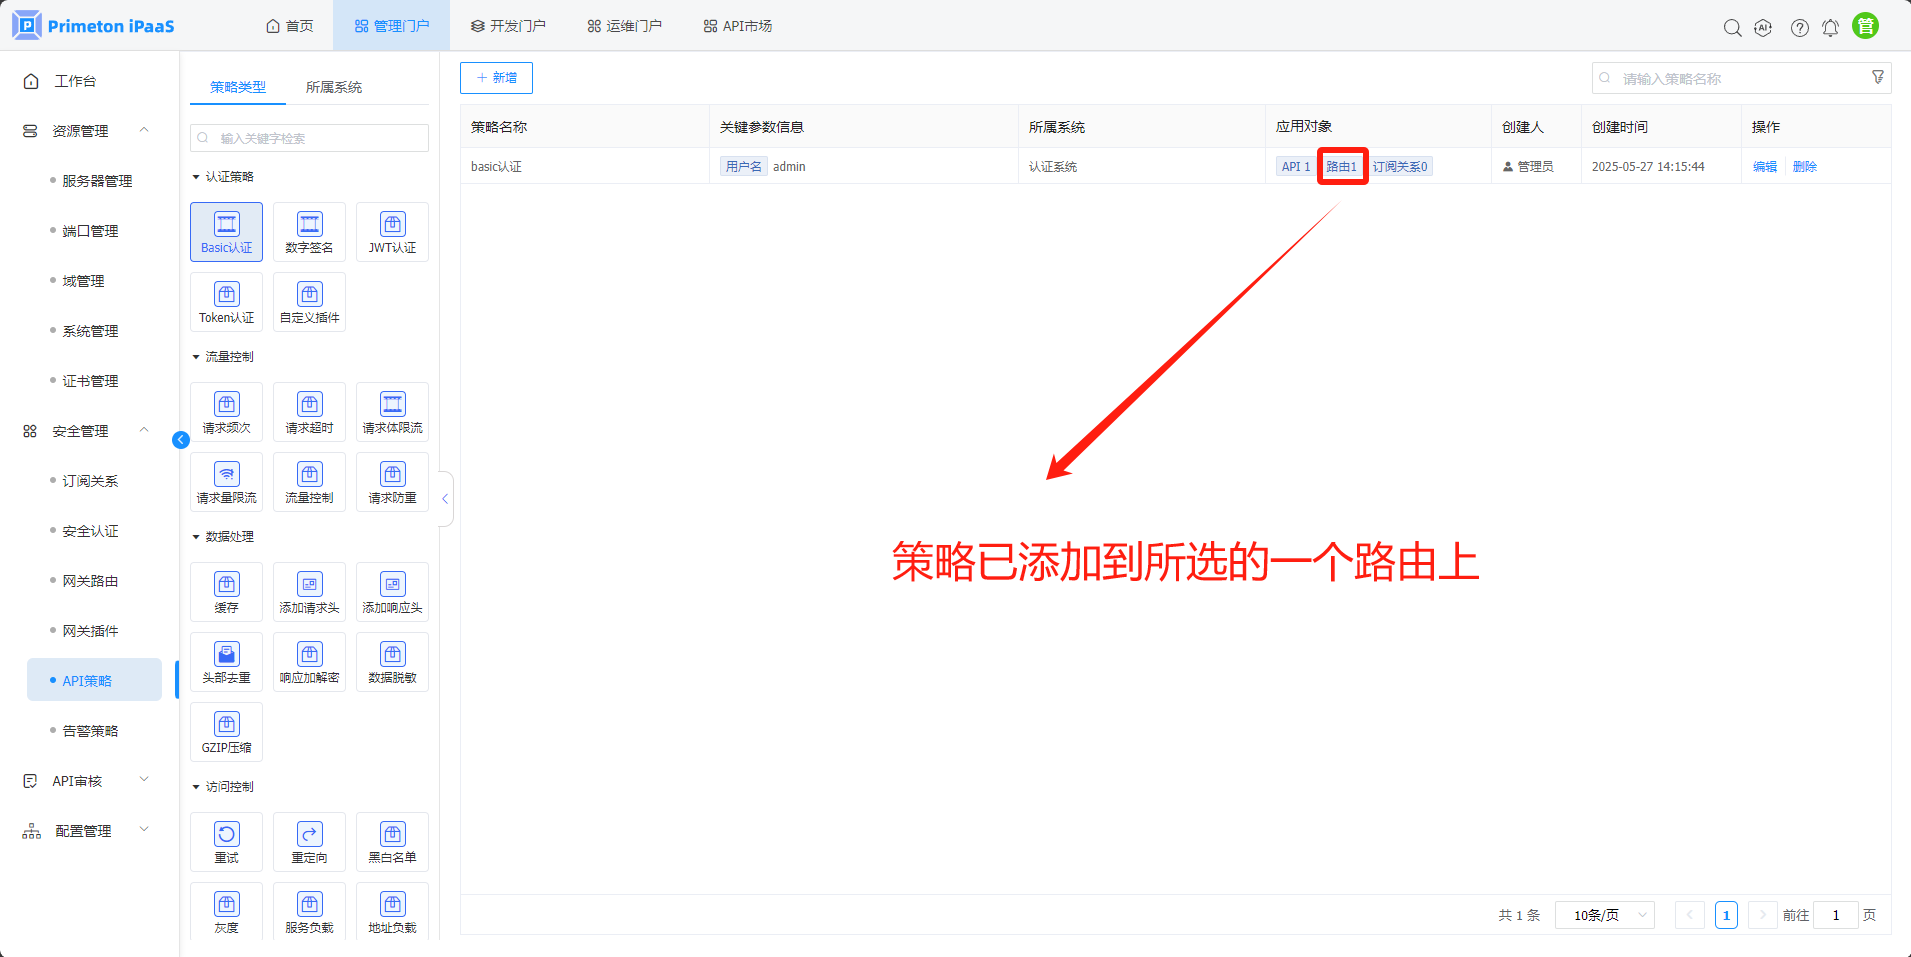Click 编辑 link for basic认证 row

pyautogui.click(x=1764, y=167)
